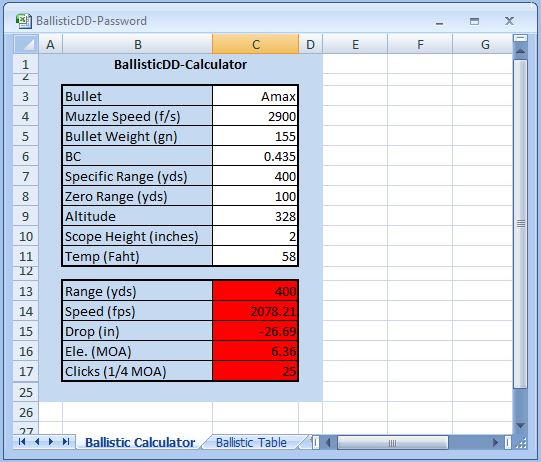Minimize the BallisticDD-Password workbook window
This screenshot has width=541, height=462.
click(x=439, y=21)
